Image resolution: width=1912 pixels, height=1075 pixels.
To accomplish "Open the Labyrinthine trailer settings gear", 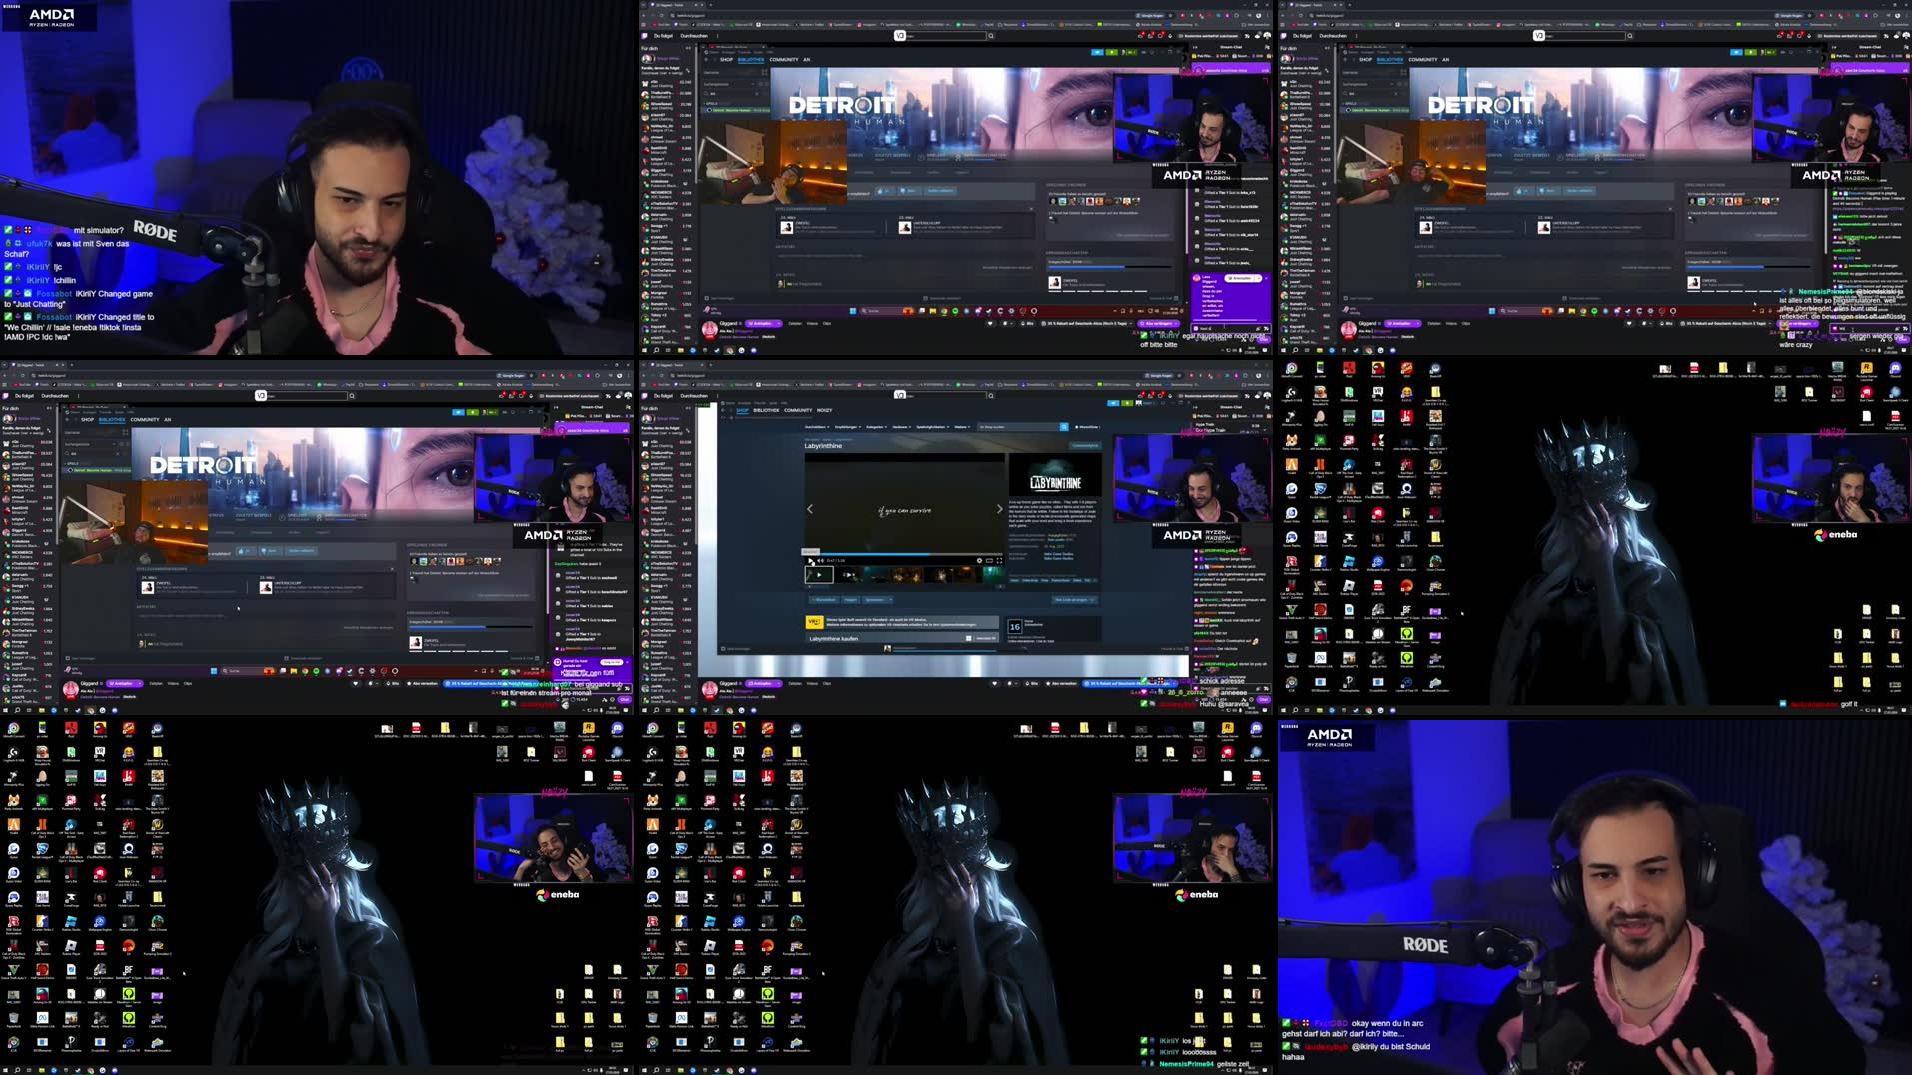I will coord(979,561).
